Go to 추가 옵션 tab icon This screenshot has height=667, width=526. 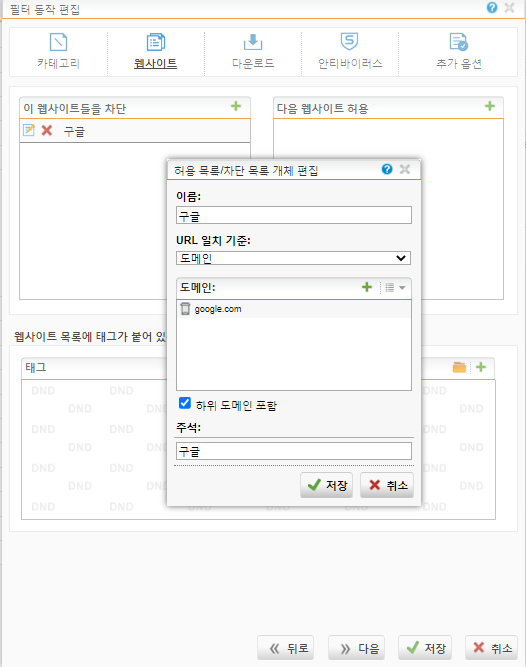tap(458, 42)
